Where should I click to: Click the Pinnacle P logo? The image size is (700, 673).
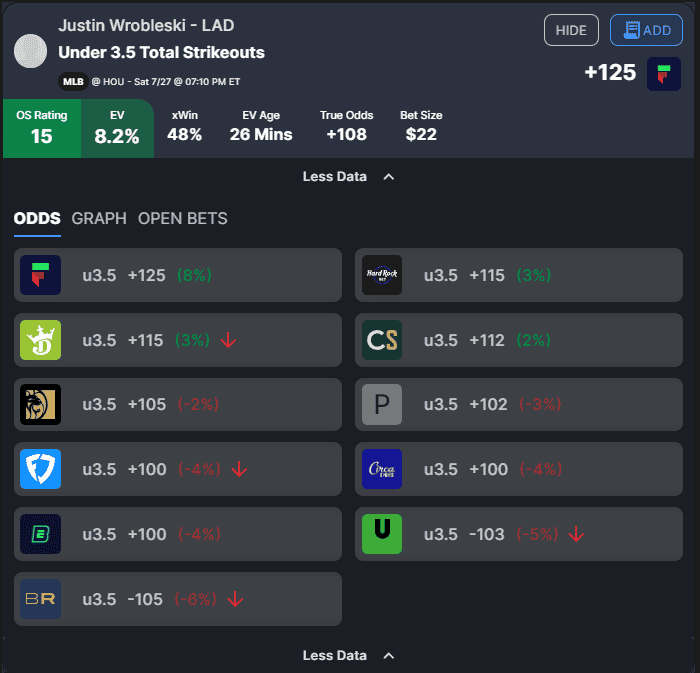[x=382, y=404]
